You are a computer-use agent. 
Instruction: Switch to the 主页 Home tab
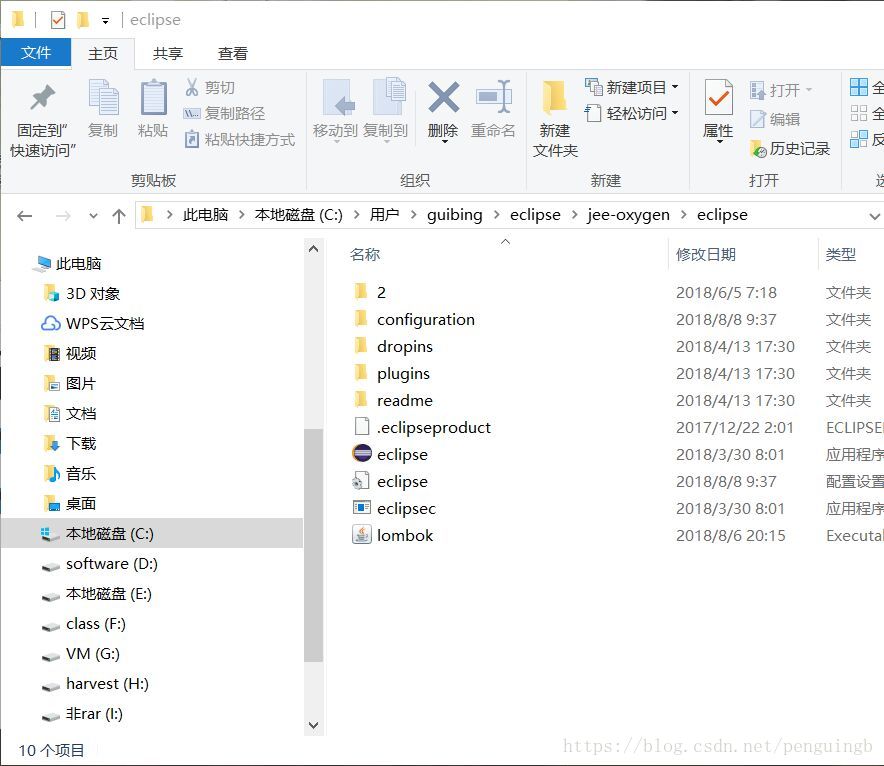click(103, 54)
